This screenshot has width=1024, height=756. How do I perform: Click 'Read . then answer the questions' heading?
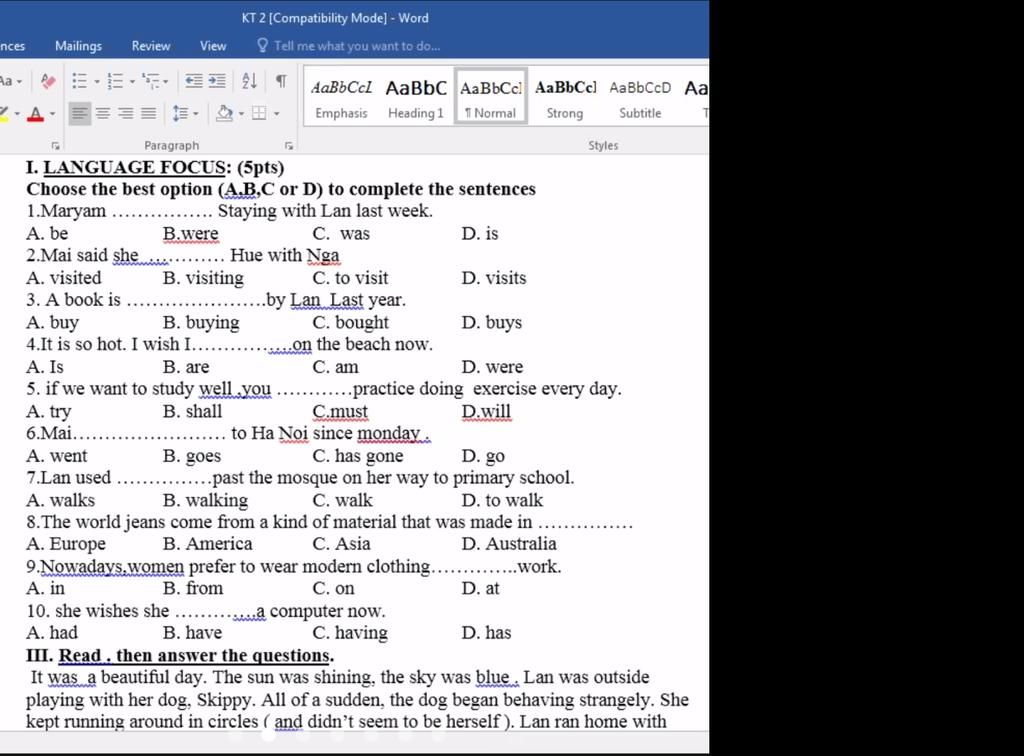coord(195,655)
